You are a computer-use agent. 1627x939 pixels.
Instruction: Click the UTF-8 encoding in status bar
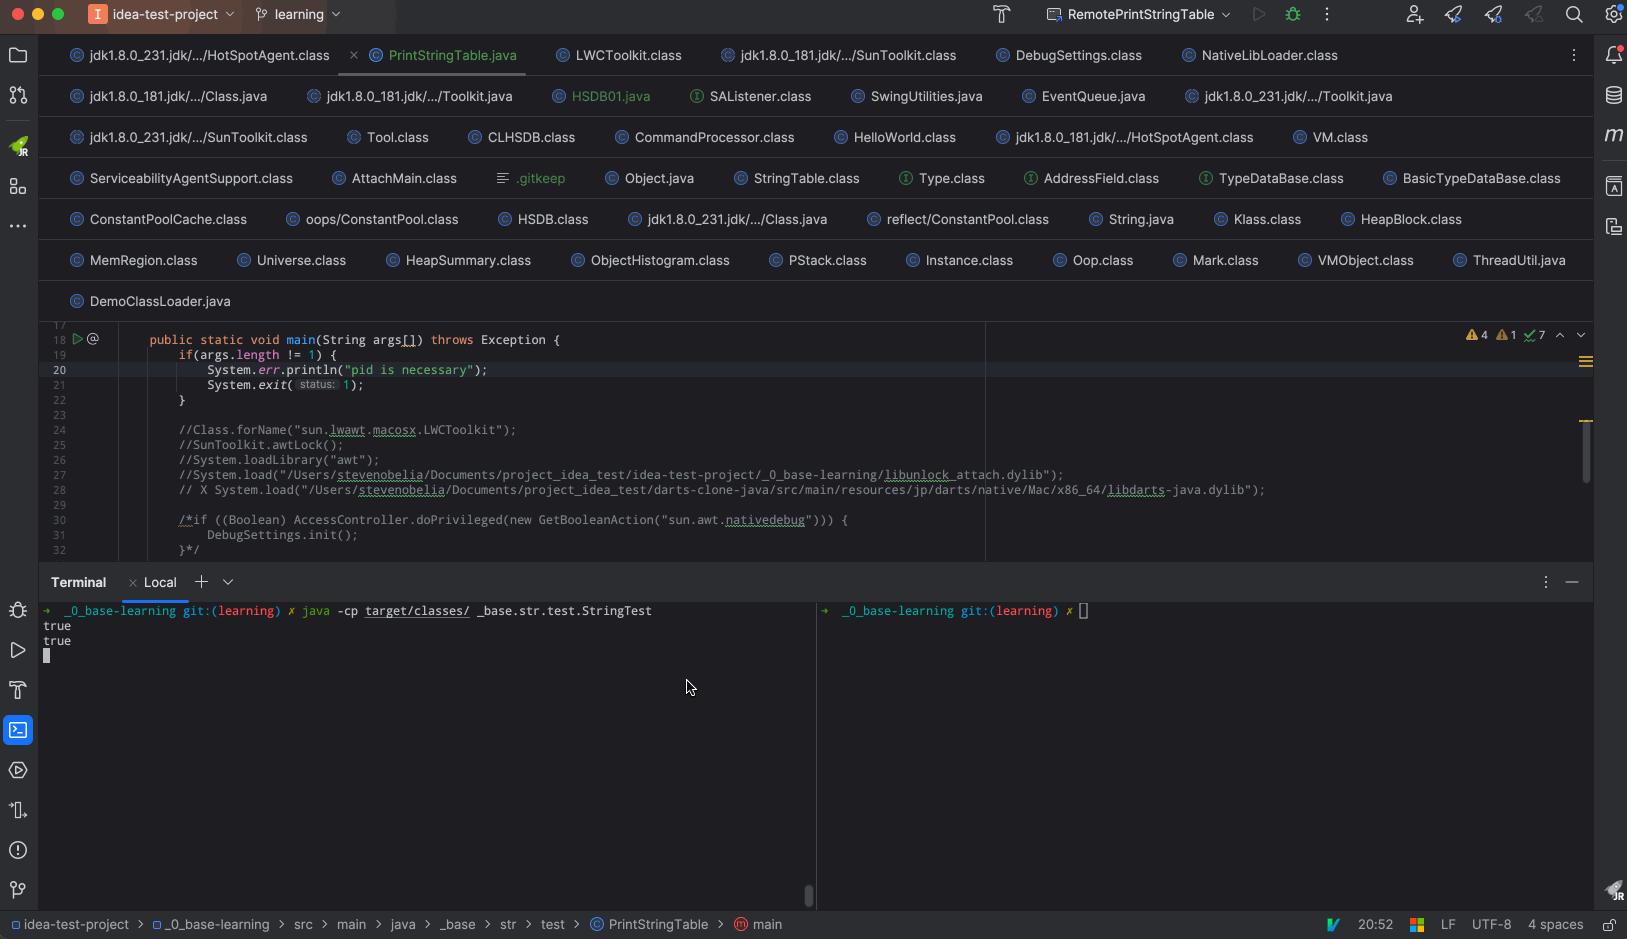tap(1491, 925)
